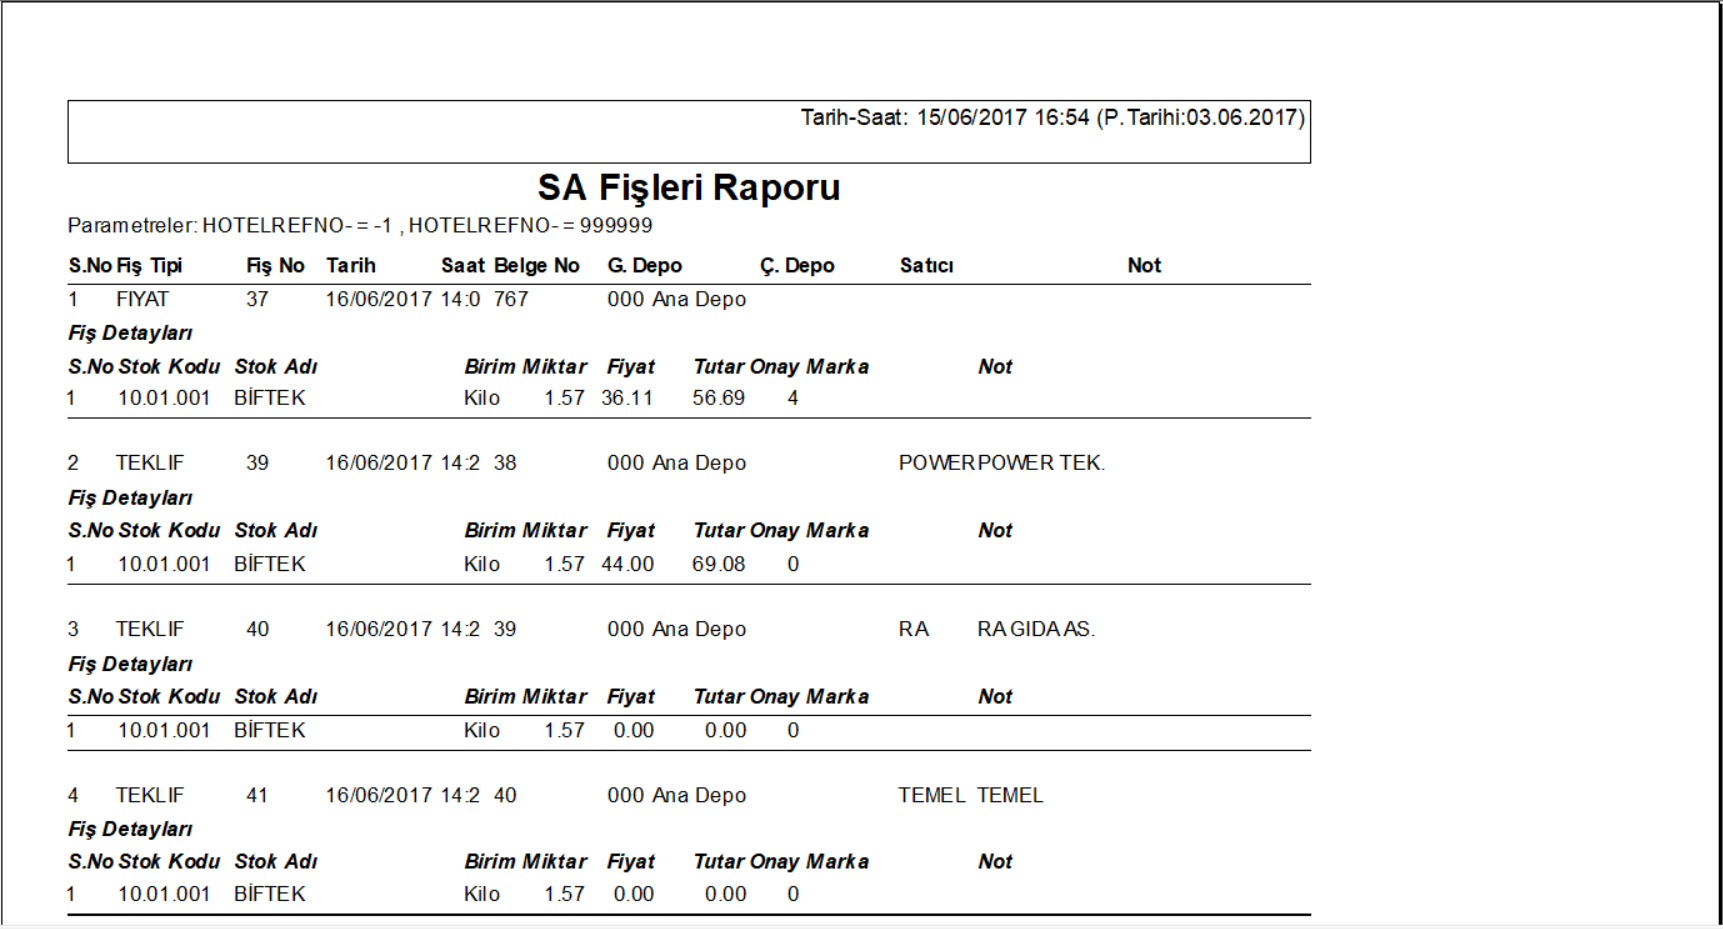
Task: Select the 'Tarih' column header
Action: (351, 266)
